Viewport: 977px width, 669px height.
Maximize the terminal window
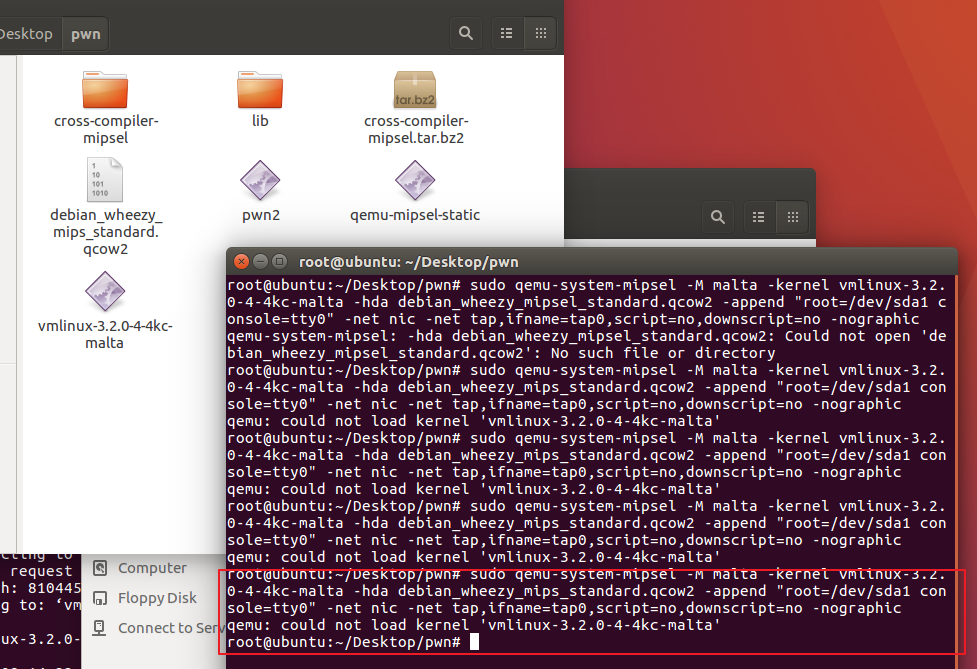(280, 262)
